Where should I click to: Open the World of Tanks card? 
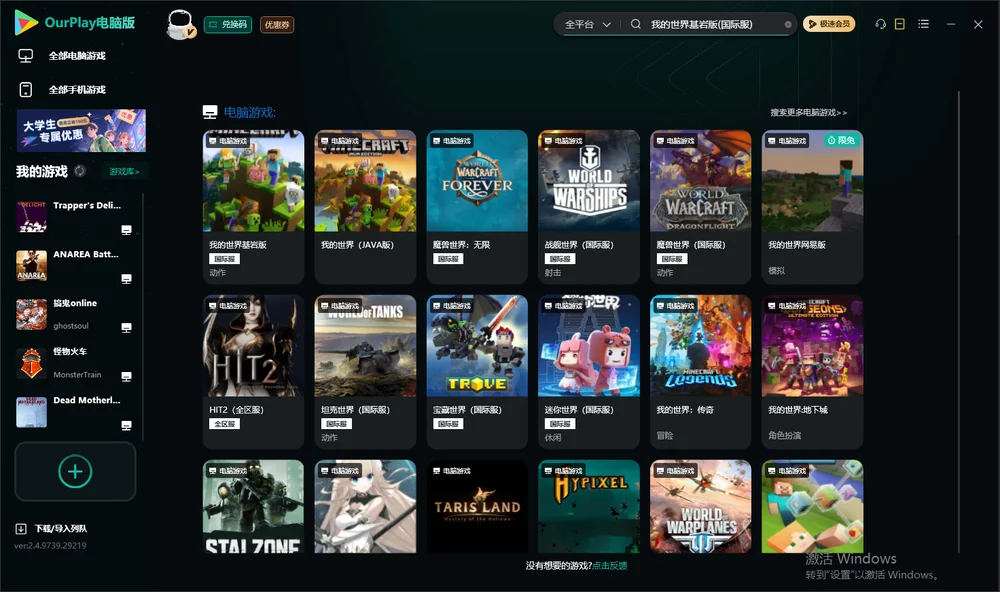coord(365,372)
